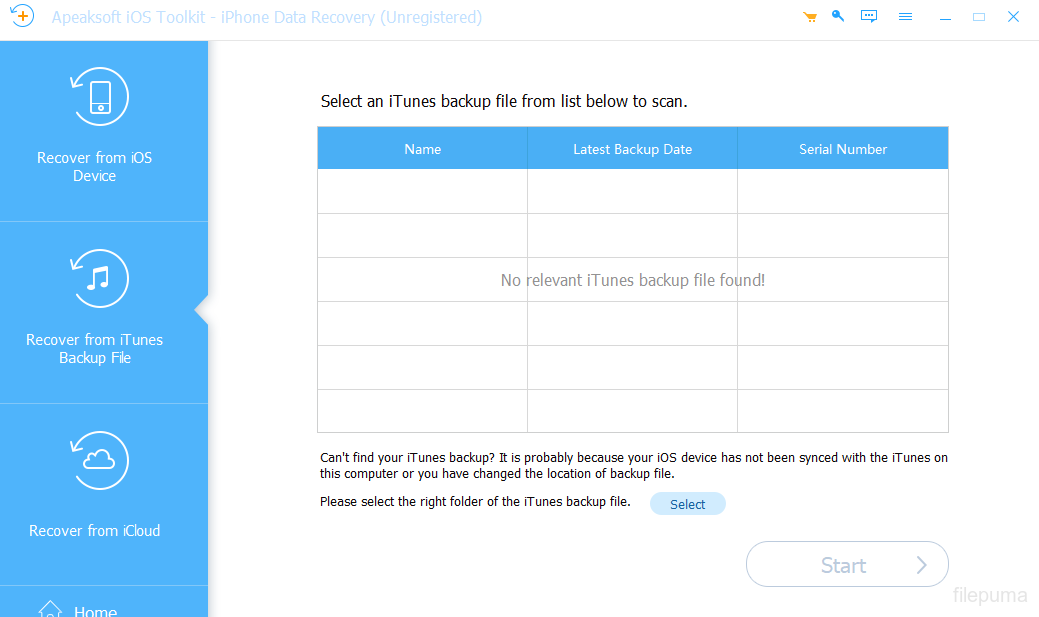Screen dimensions: 1039x617
Task: Click Select to choose backup folder
Action: click(x=687, y=504)
